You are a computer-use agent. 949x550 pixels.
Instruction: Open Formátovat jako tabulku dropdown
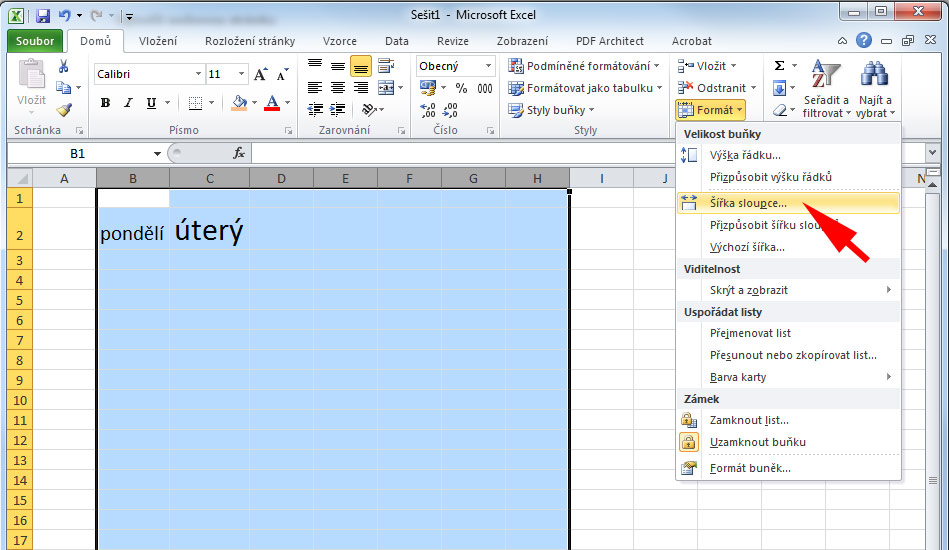click(585, 88)
